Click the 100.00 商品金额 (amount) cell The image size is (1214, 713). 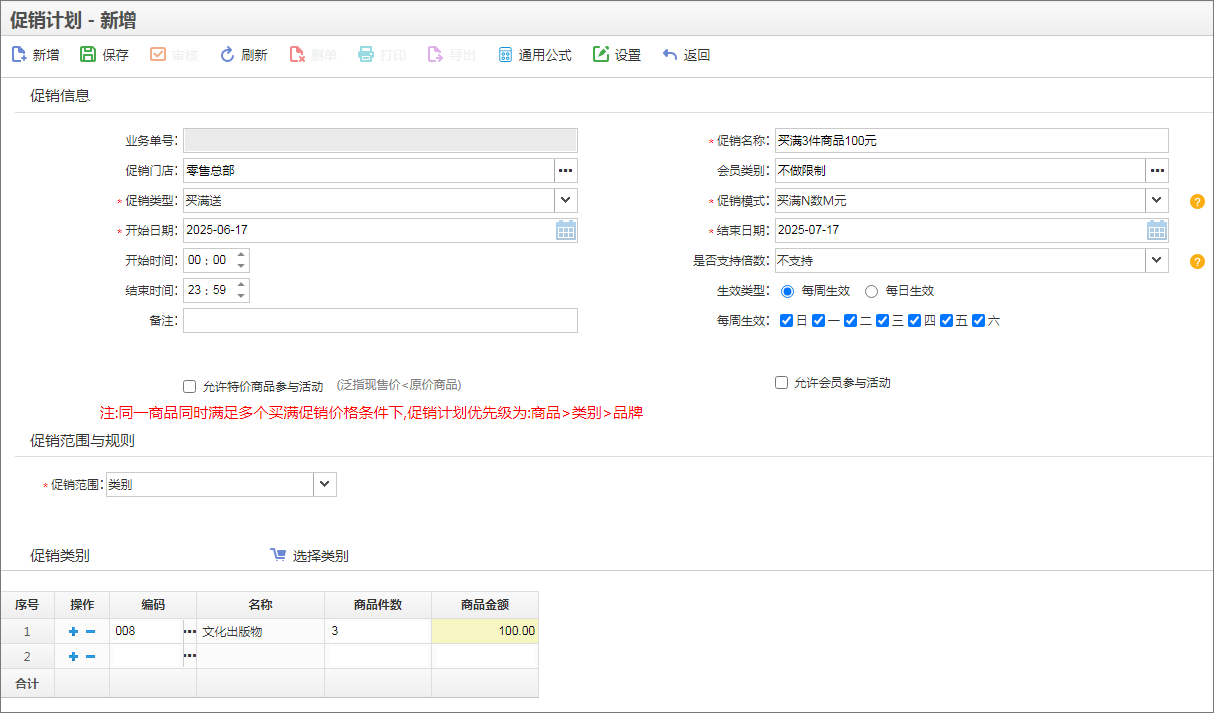tap(485, 631)
